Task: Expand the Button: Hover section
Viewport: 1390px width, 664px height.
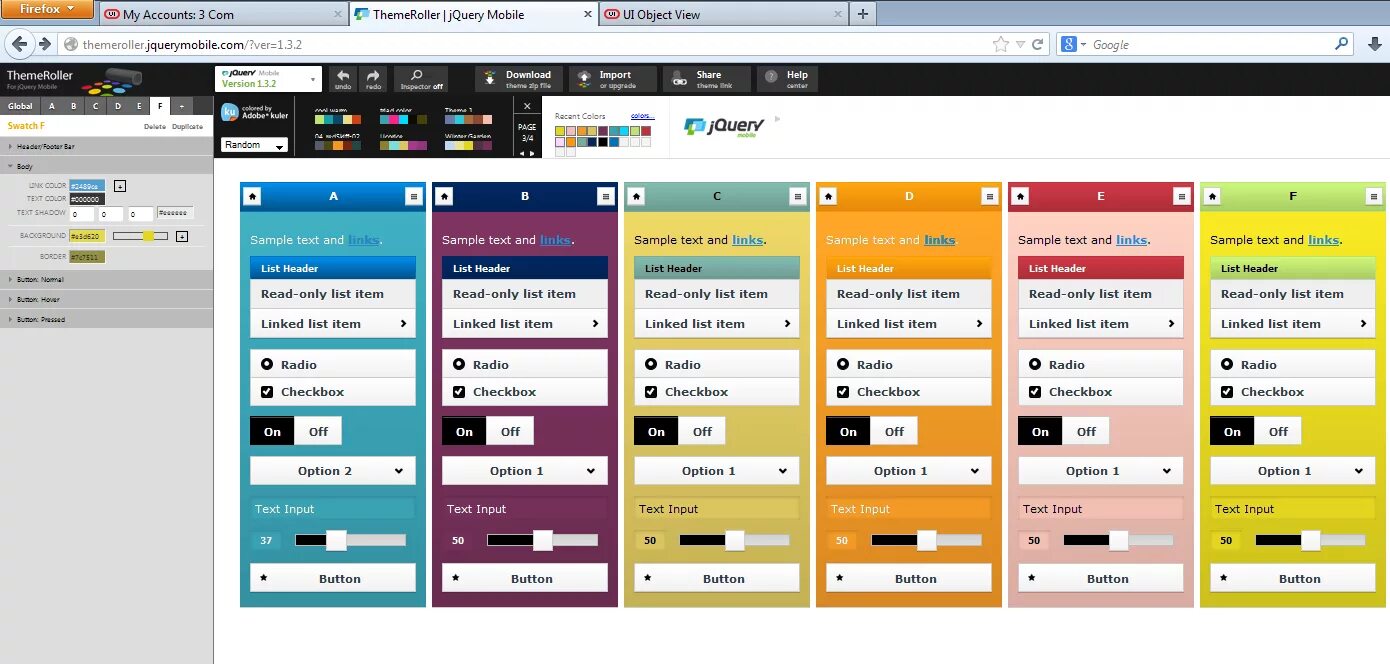Action: (x=106, y=299)
